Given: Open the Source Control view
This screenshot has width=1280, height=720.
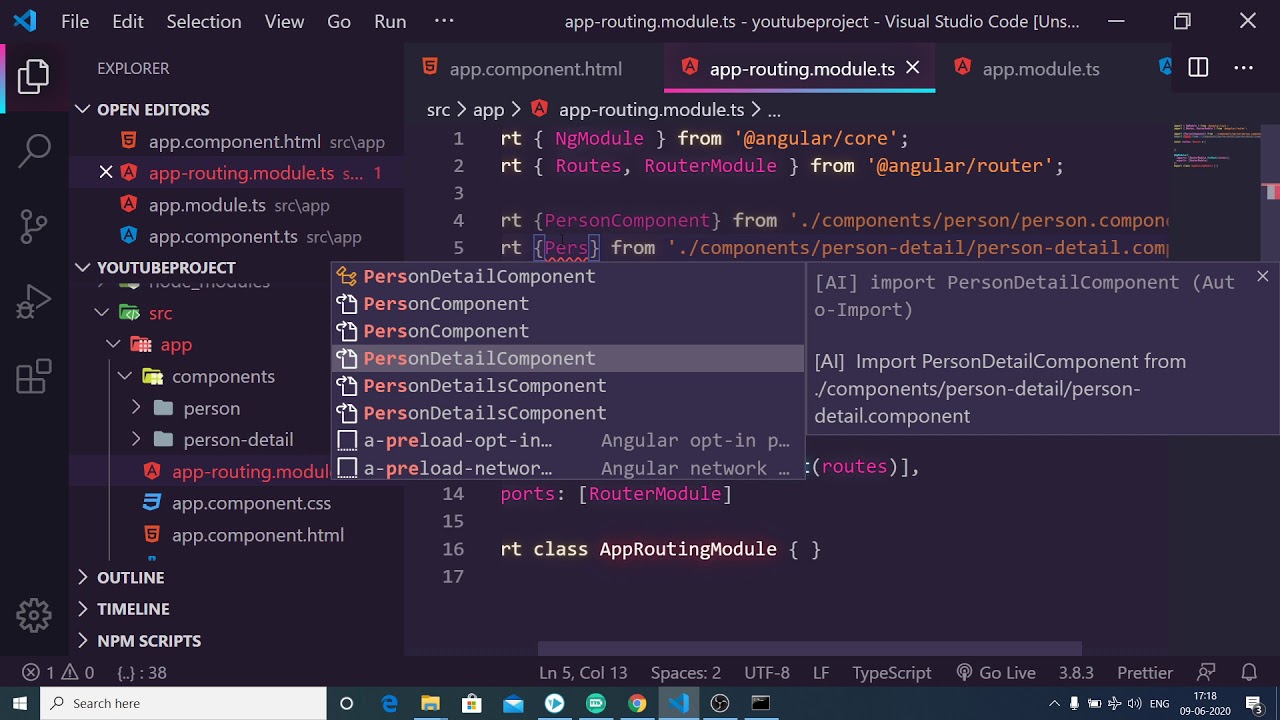Looking at the screenshot, I should (x=34, y=226).
